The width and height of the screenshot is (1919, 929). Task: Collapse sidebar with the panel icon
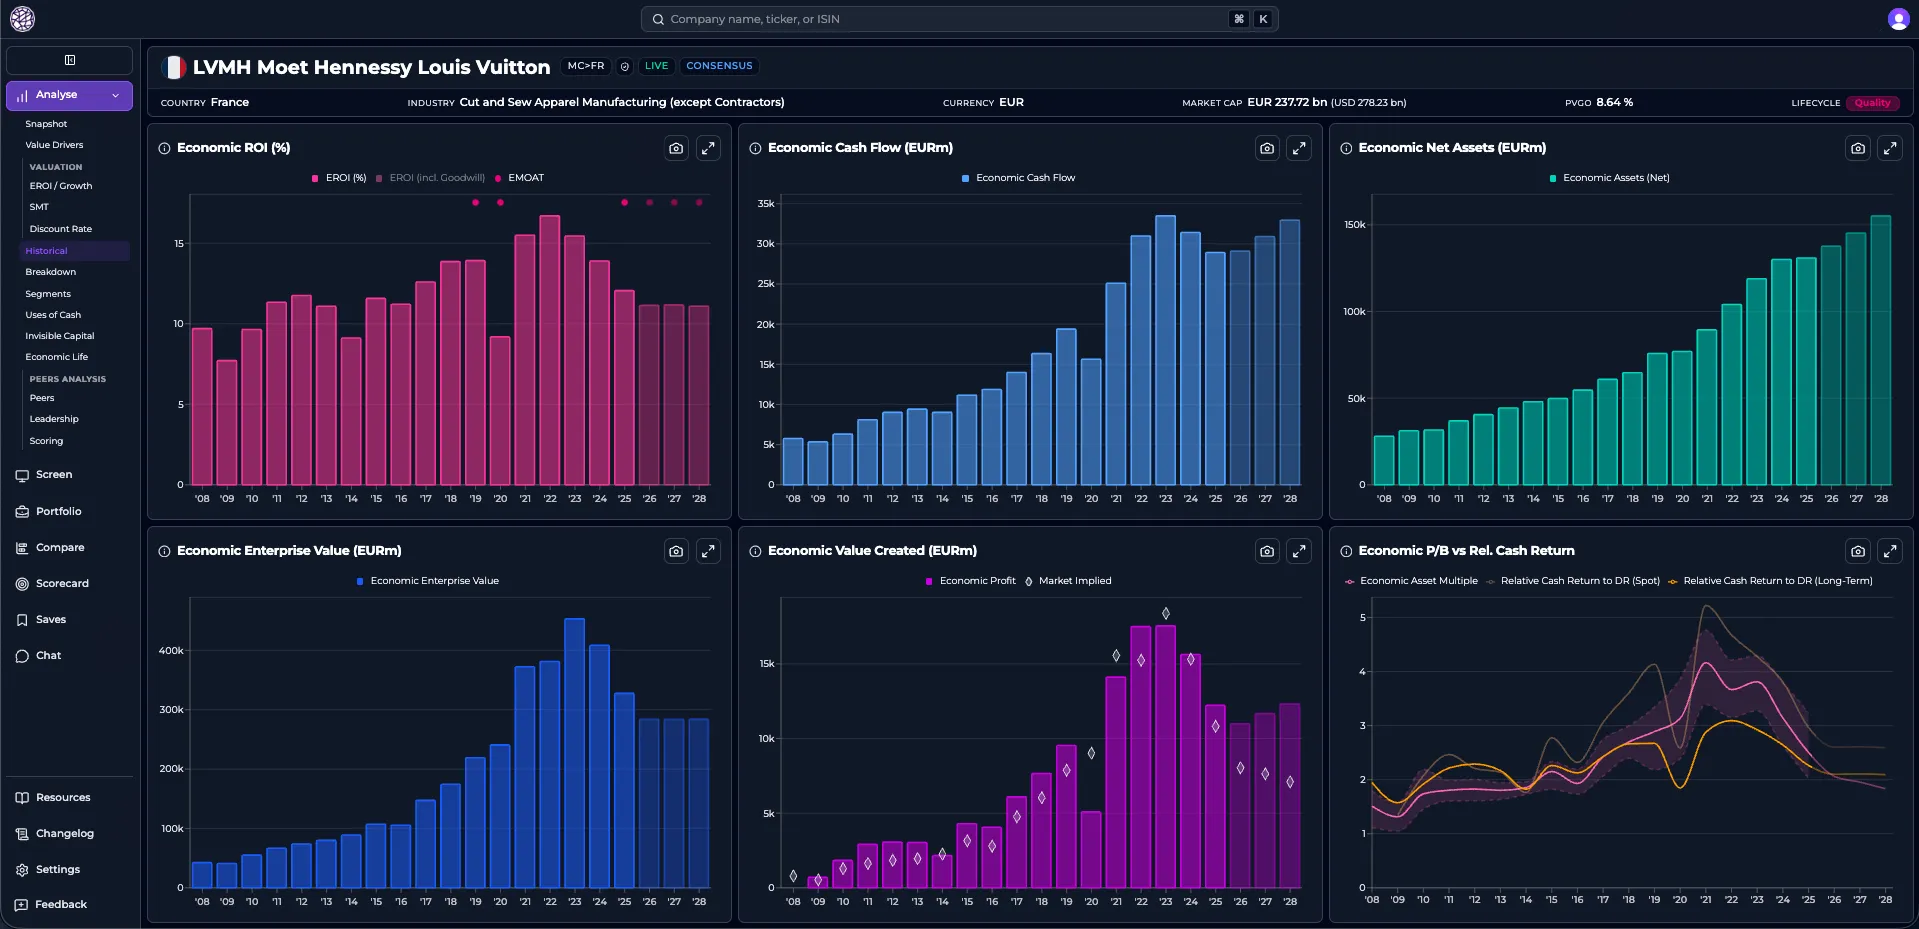[70, 60]
